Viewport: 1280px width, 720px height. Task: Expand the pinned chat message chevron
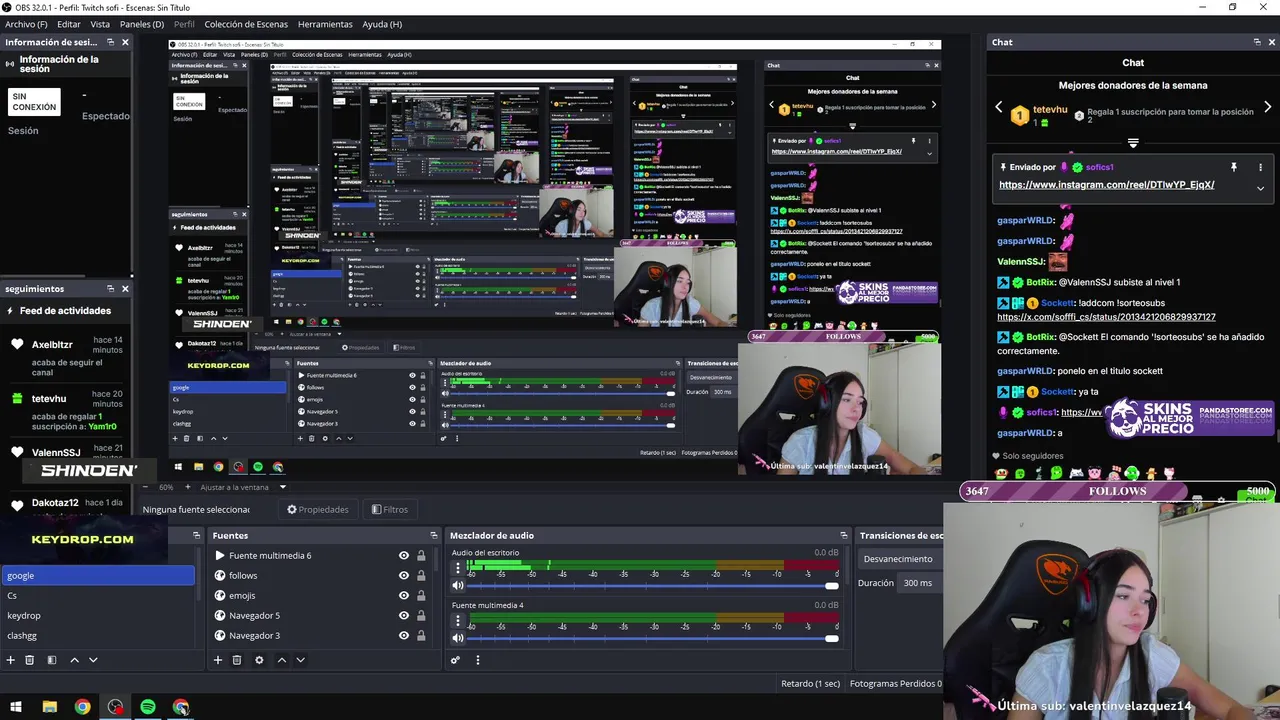(x=1260, y=188)
